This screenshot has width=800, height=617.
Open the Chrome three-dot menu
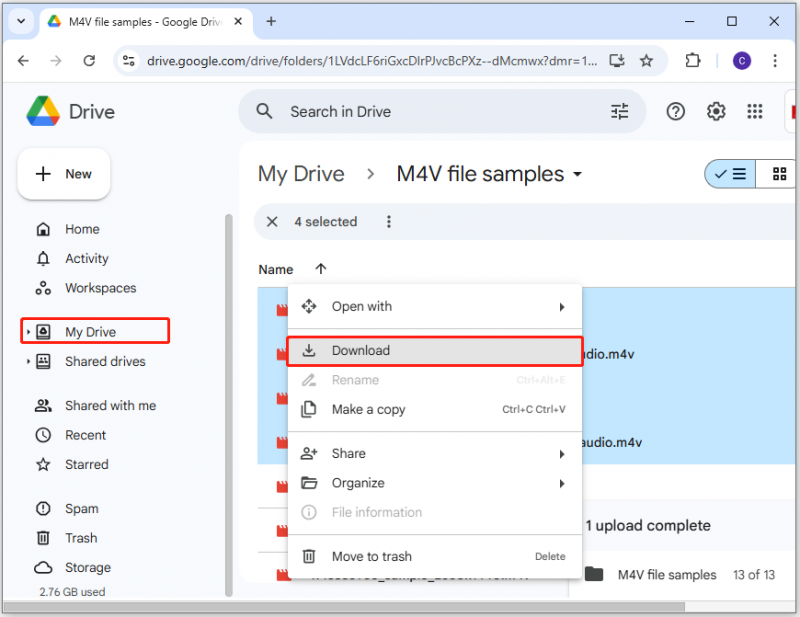pyautogui.click(x=774, y=61)
